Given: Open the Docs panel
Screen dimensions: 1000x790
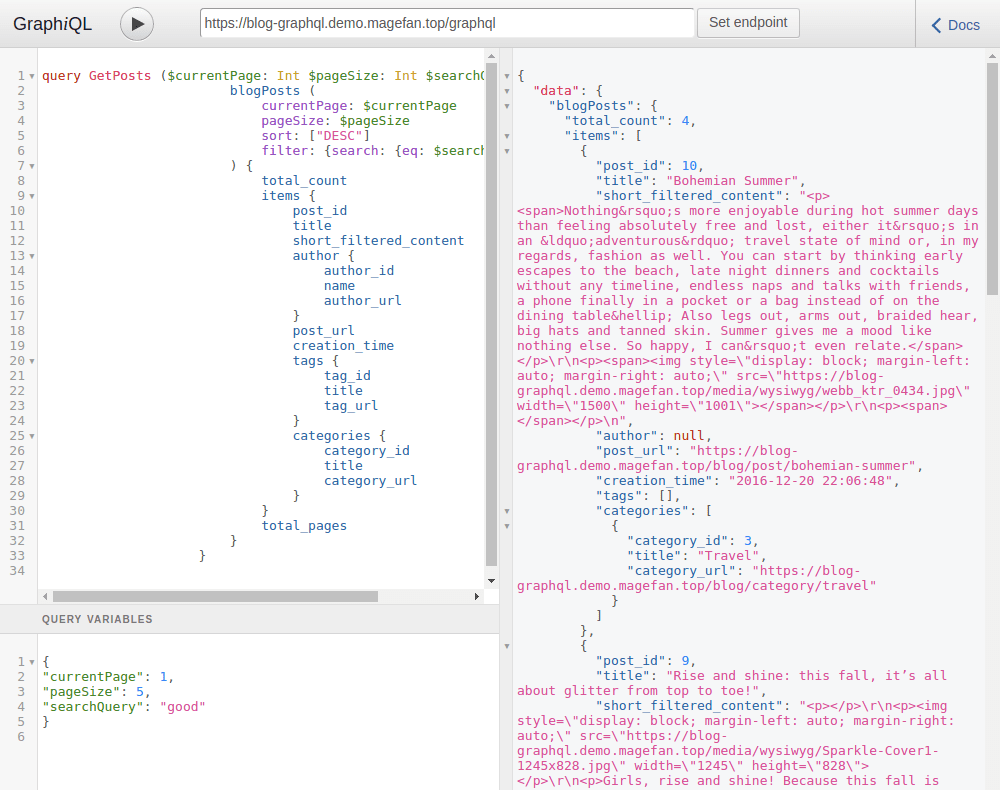Looking at the screenshot, I should pyautogui.click(x=955, y=25).
